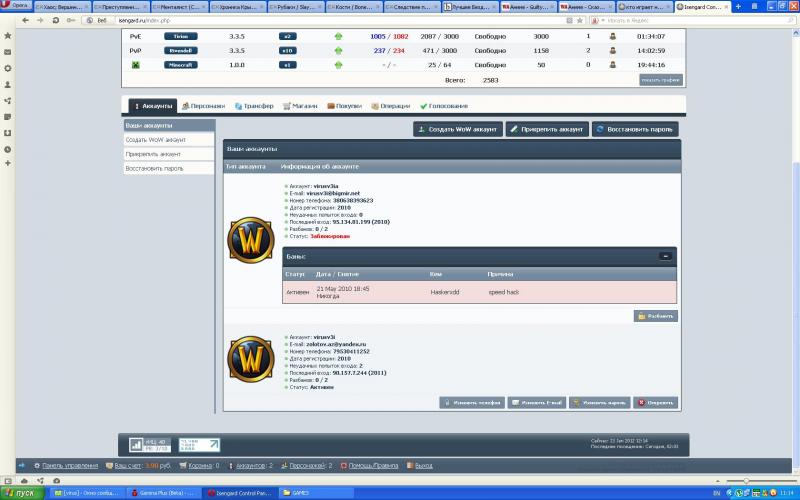Click the Windows Пуск start button
This screenshot has height=500, width=800.
(22, 493)
